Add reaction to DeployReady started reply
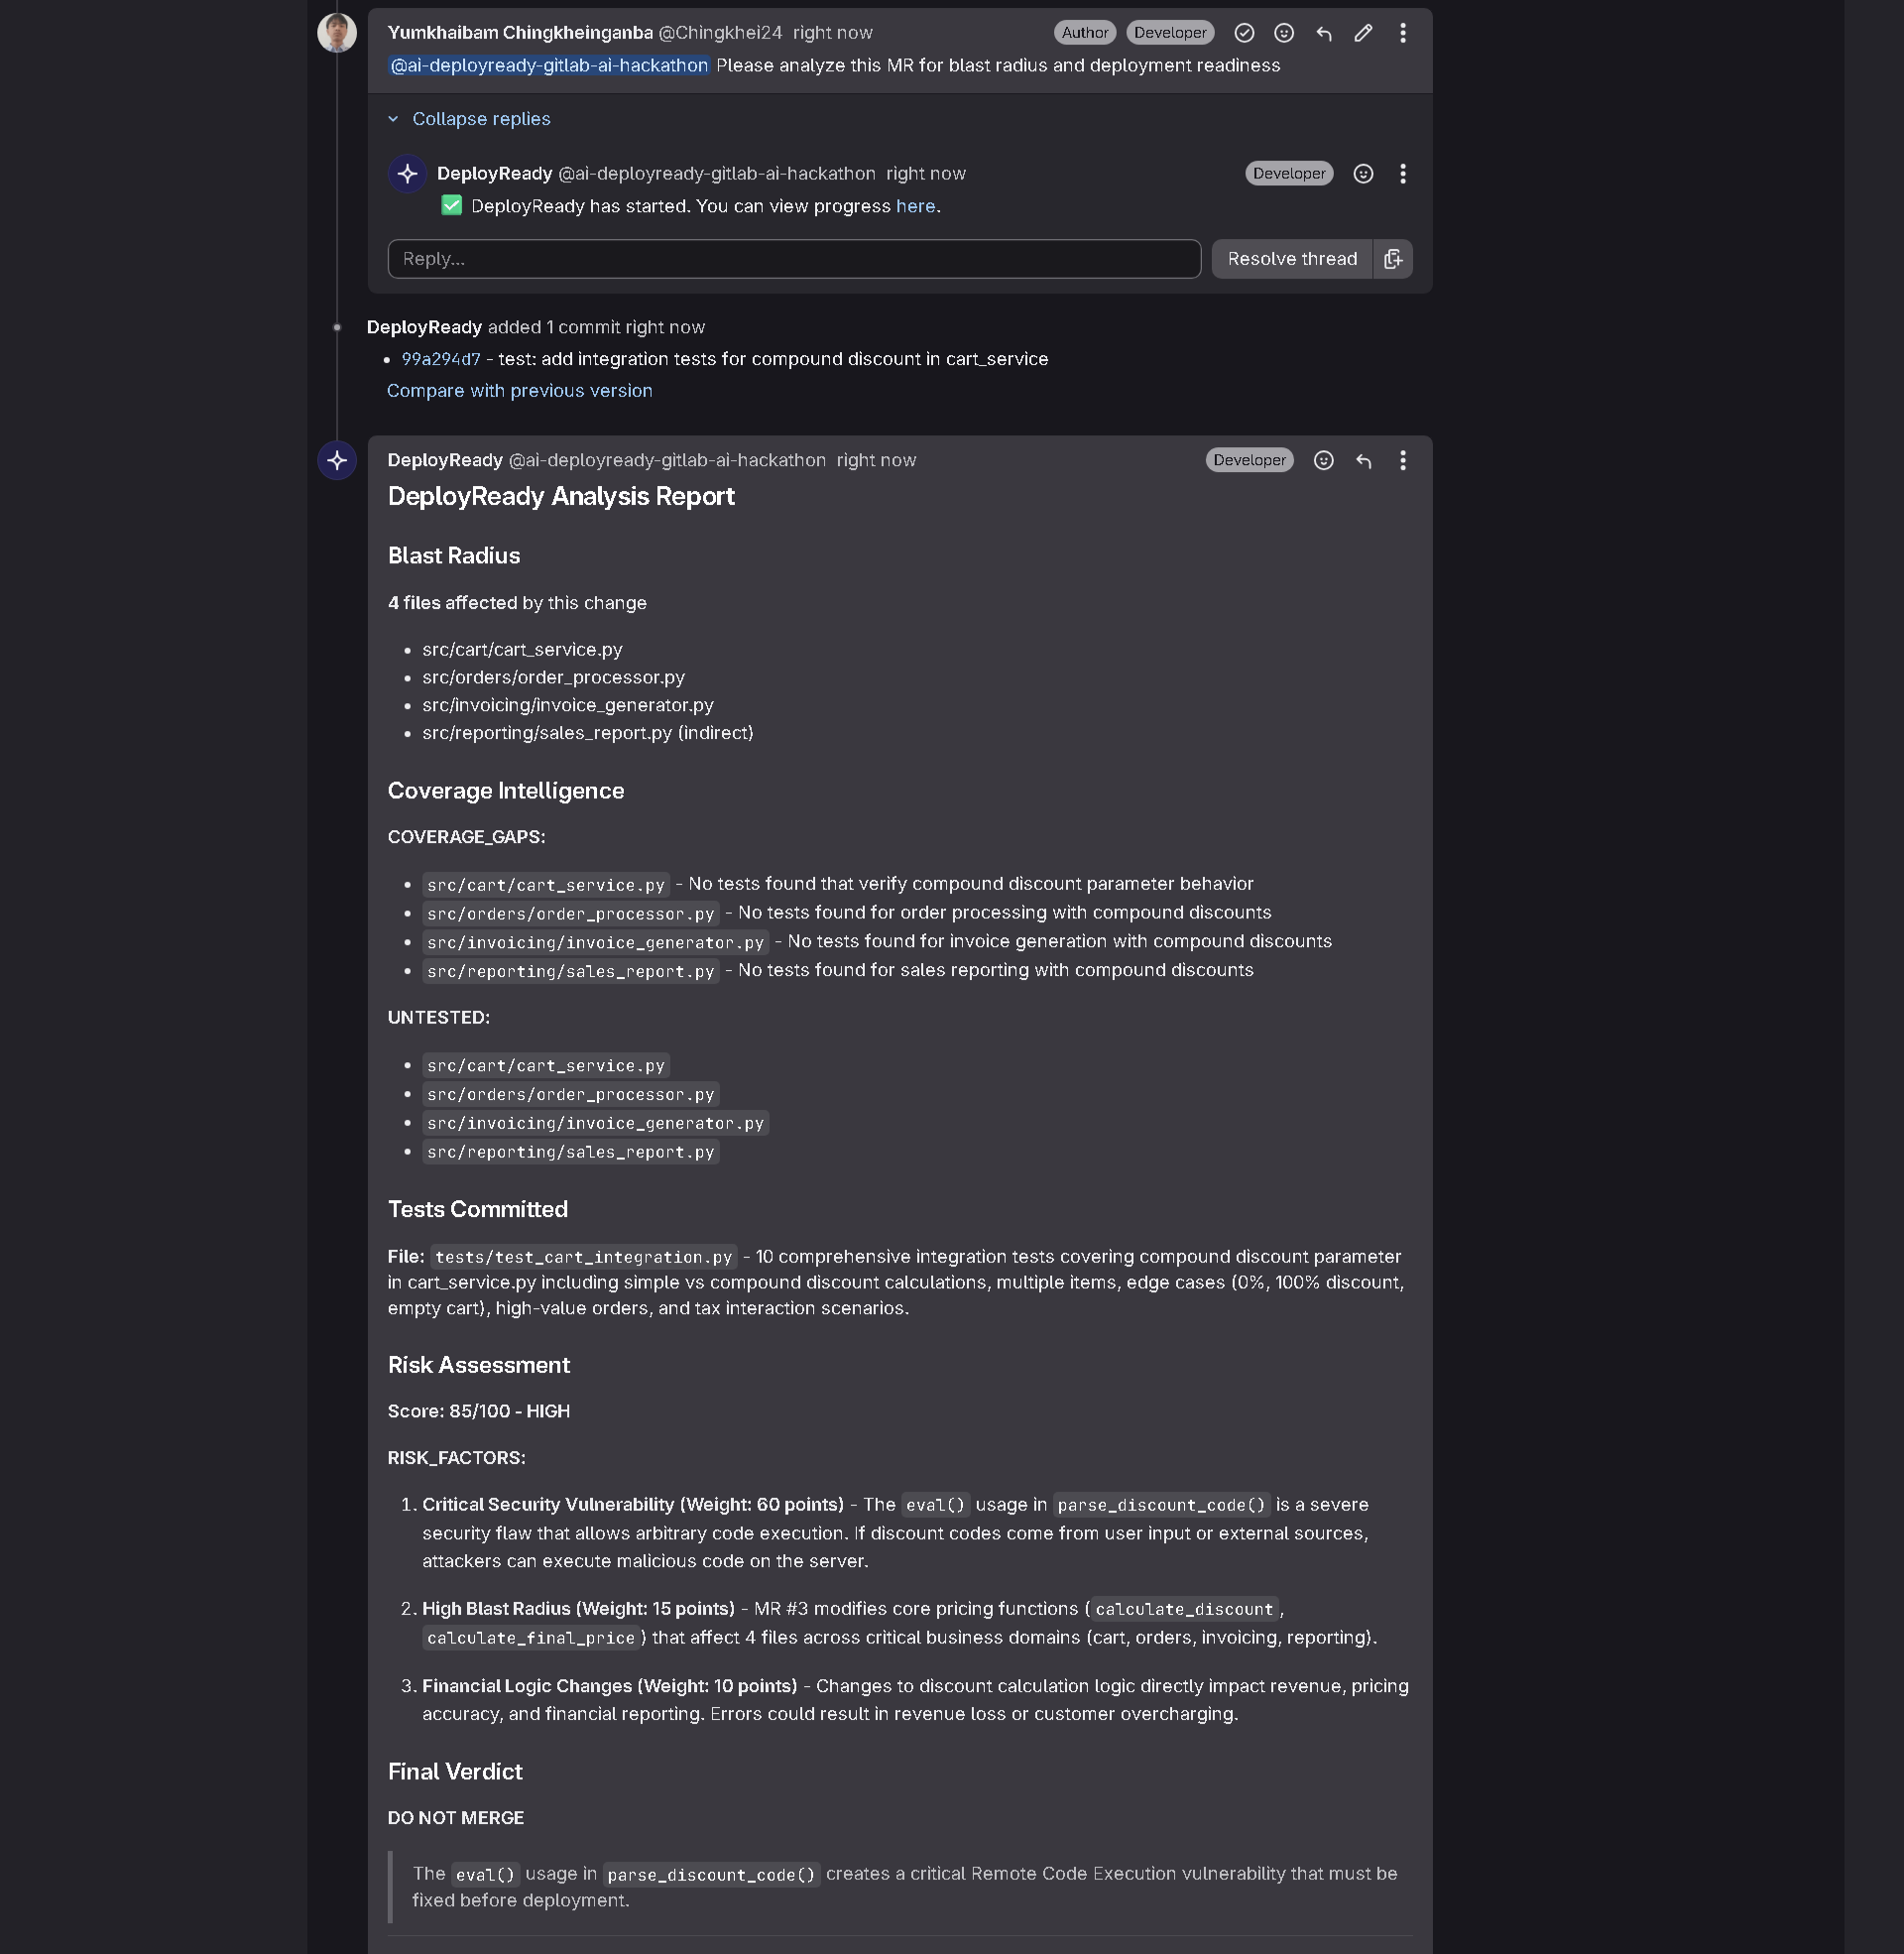 (1363, 174)
